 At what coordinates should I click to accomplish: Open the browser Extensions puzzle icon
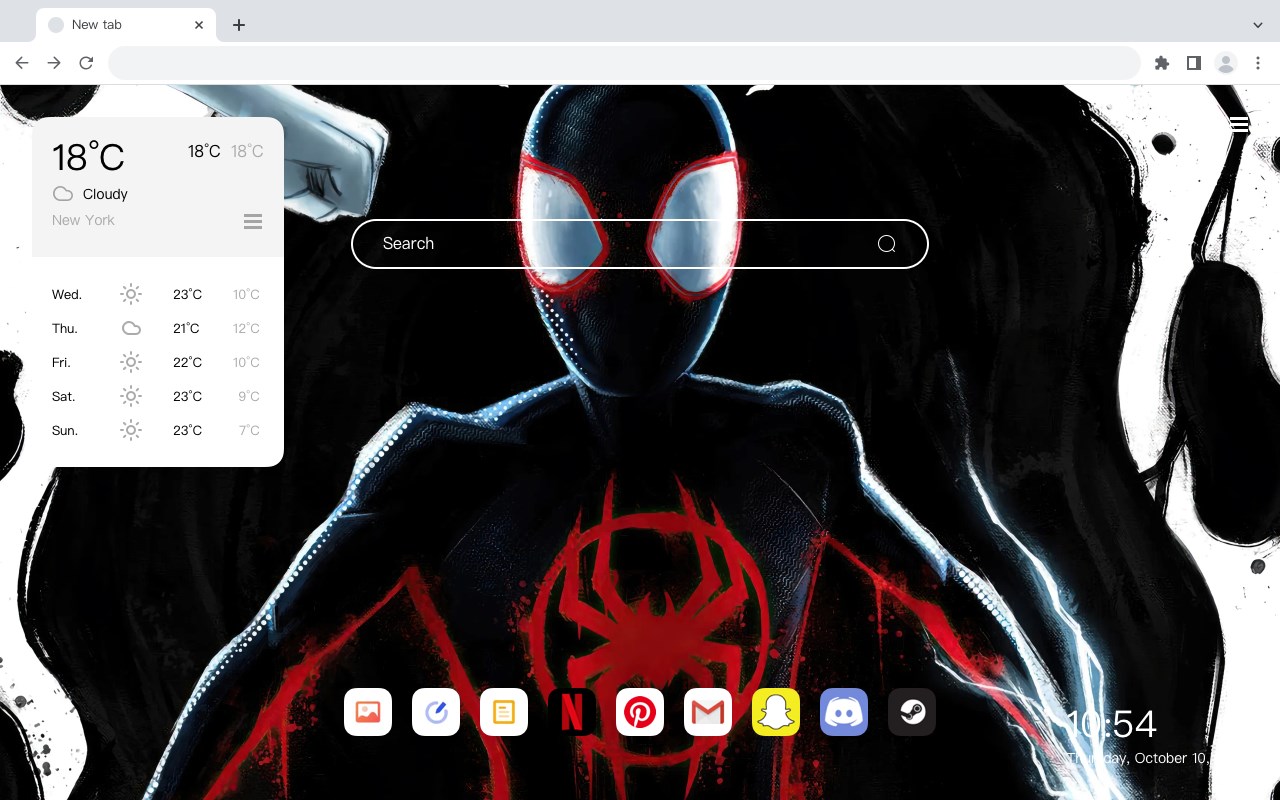tap(1161, 63)
